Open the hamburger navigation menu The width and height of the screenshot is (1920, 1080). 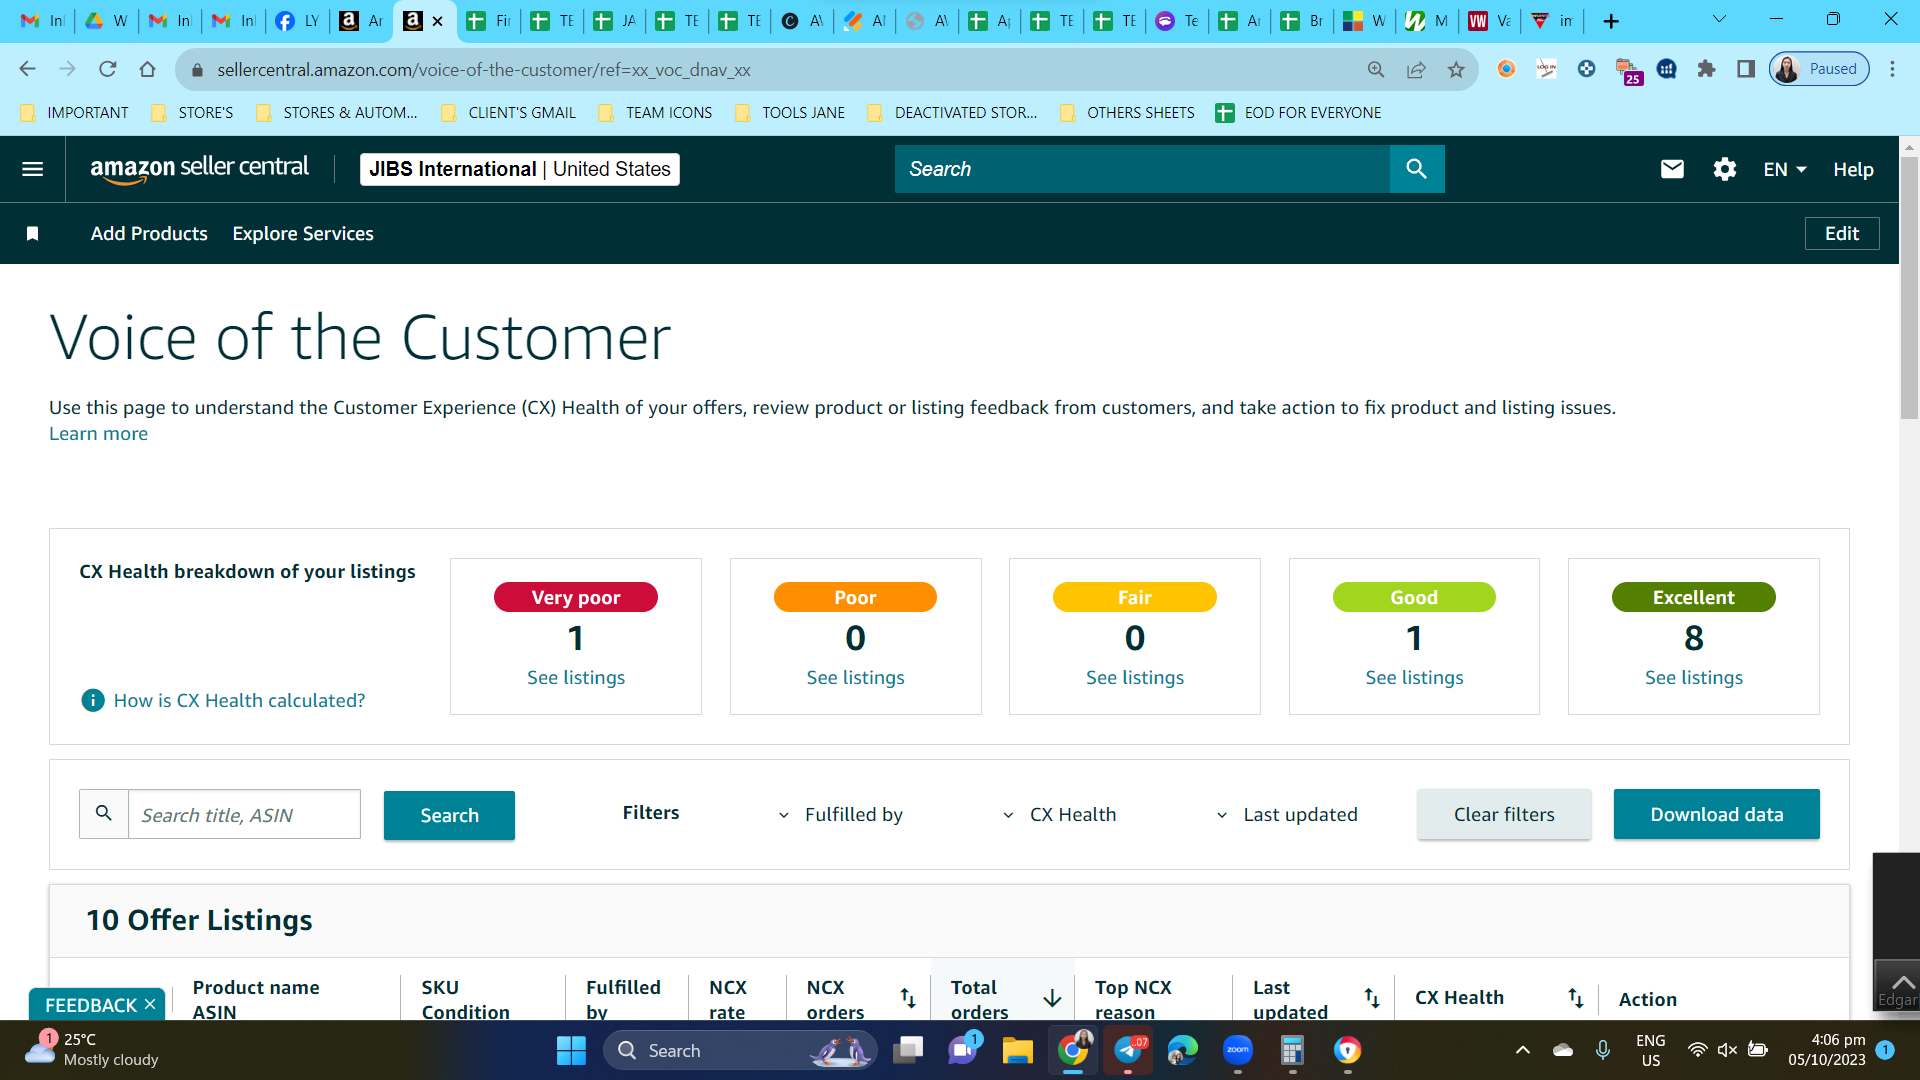pyautogui.click(x=32, y=169)
